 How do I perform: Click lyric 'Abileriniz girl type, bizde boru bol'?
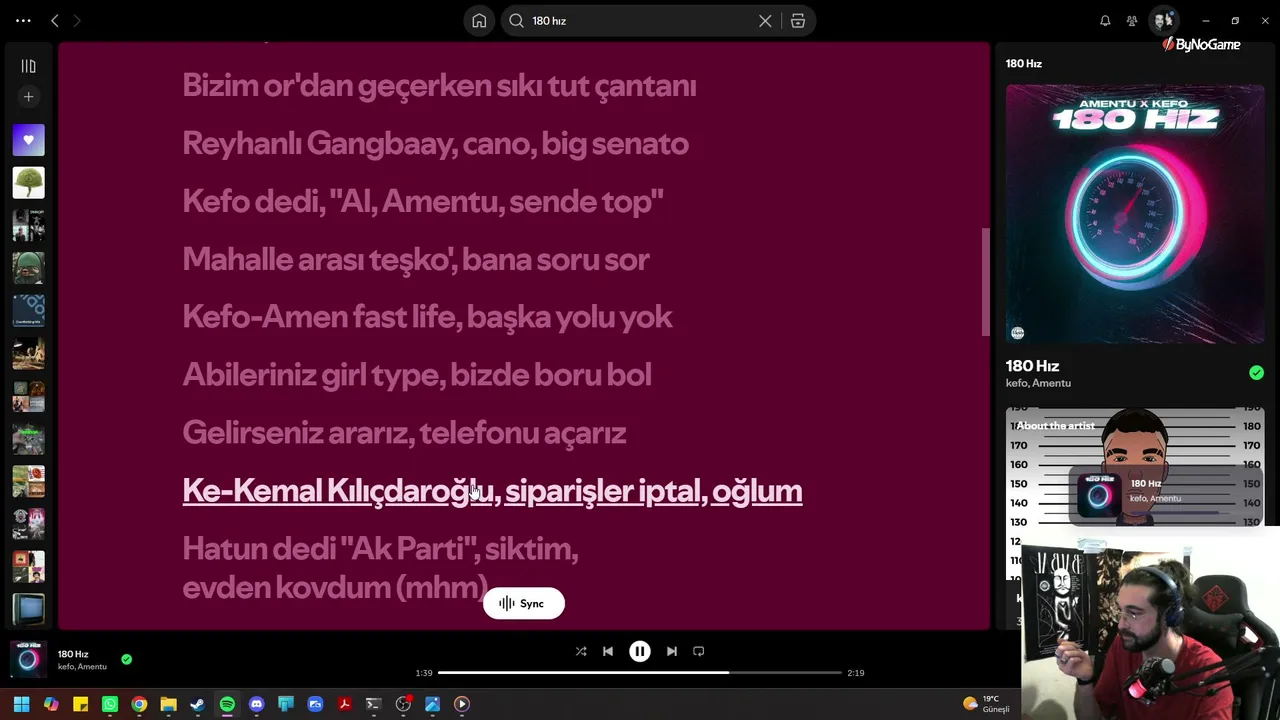point(417,376)
